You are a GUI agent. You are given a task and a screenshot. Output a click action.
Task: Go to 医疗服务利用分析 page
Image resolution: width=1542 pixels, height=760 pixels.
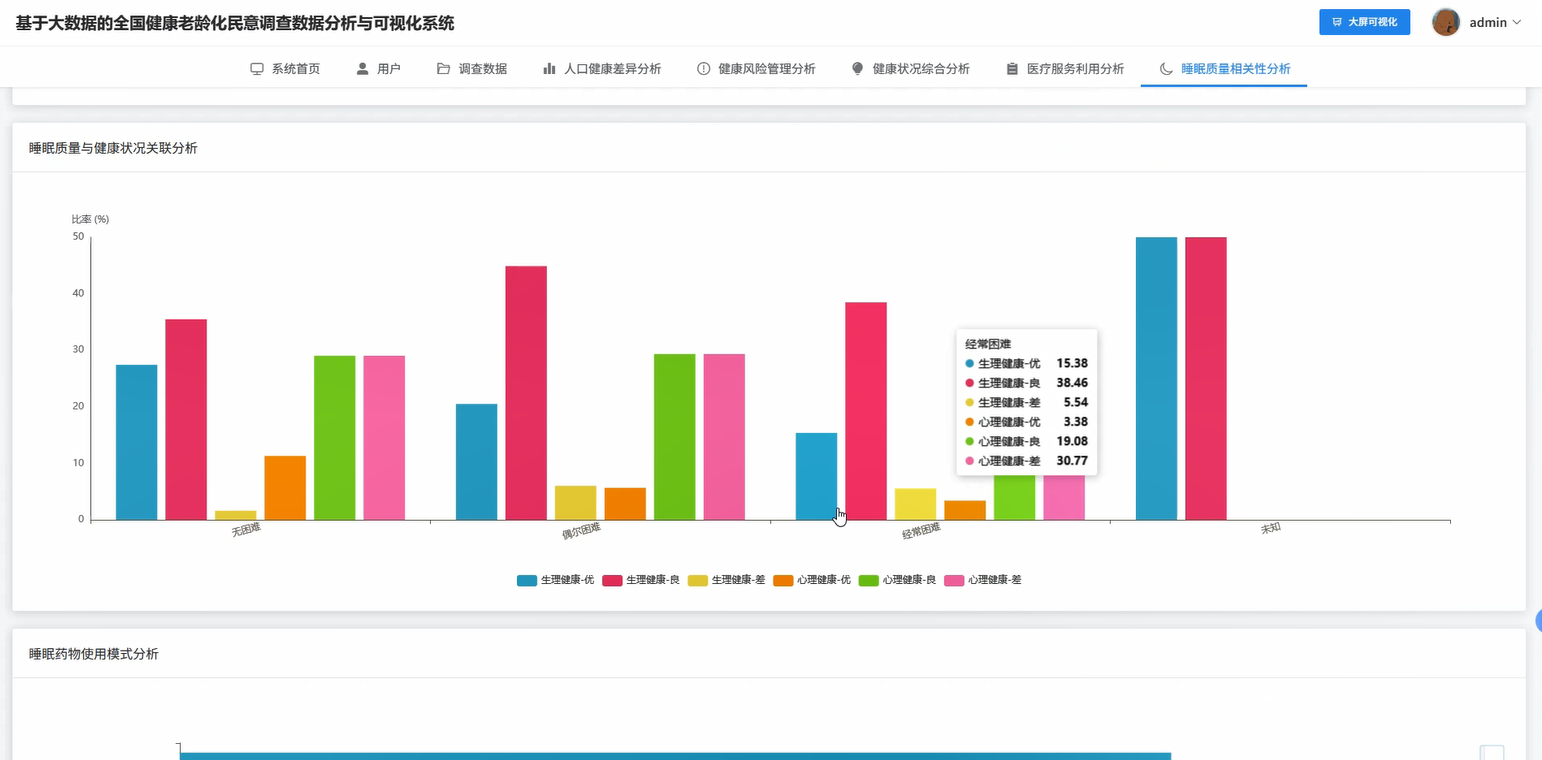pos(1065,69)
